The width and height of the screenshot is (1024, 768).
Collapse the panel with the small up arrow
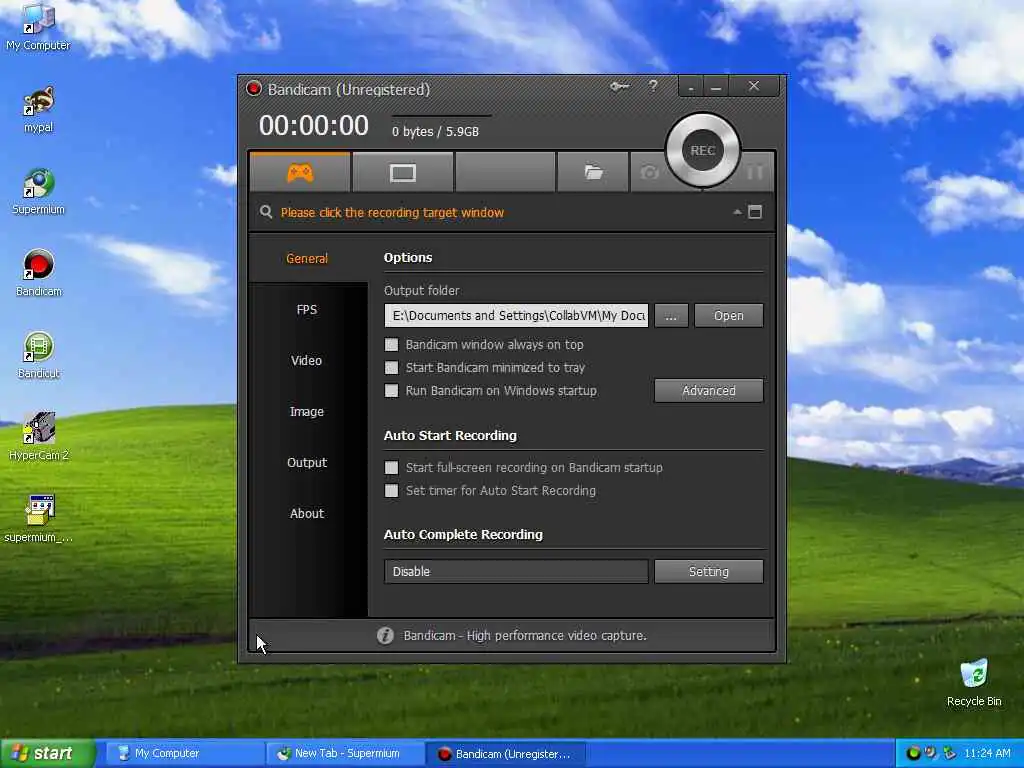point(737,212)
